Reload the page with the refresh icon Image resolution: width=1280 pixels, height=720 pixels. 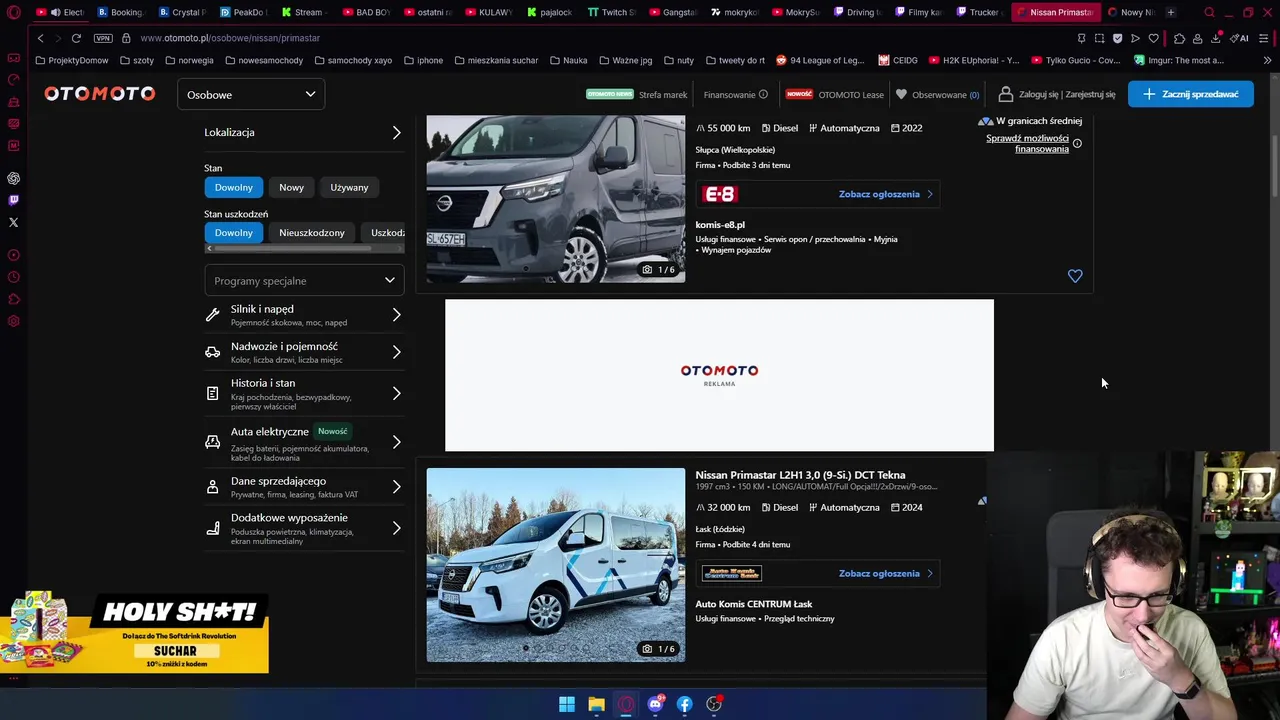point(76,38)
